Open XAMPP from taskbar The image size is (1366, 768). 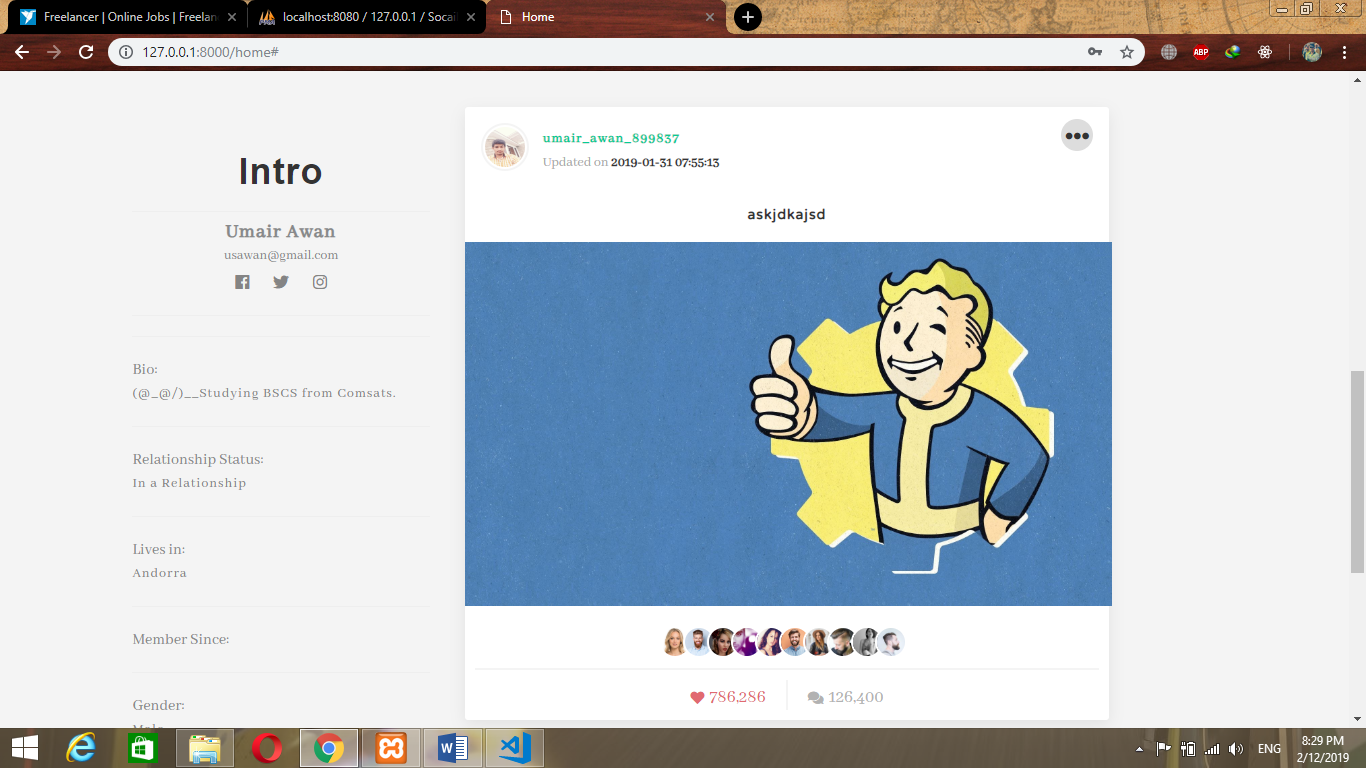coord(391,747)
